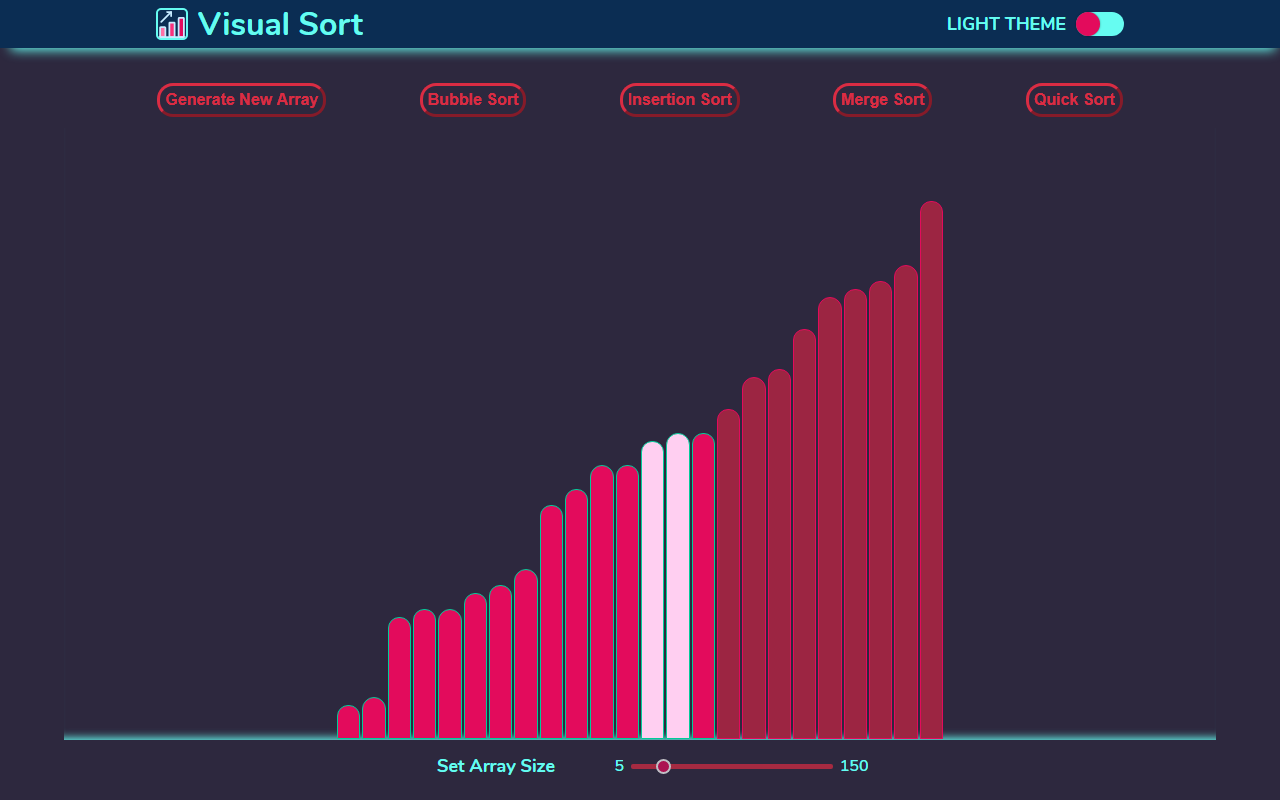Click the 'LIGHT THEME' label
This screenshot has width=1280, height=800.
(1006, 24)
